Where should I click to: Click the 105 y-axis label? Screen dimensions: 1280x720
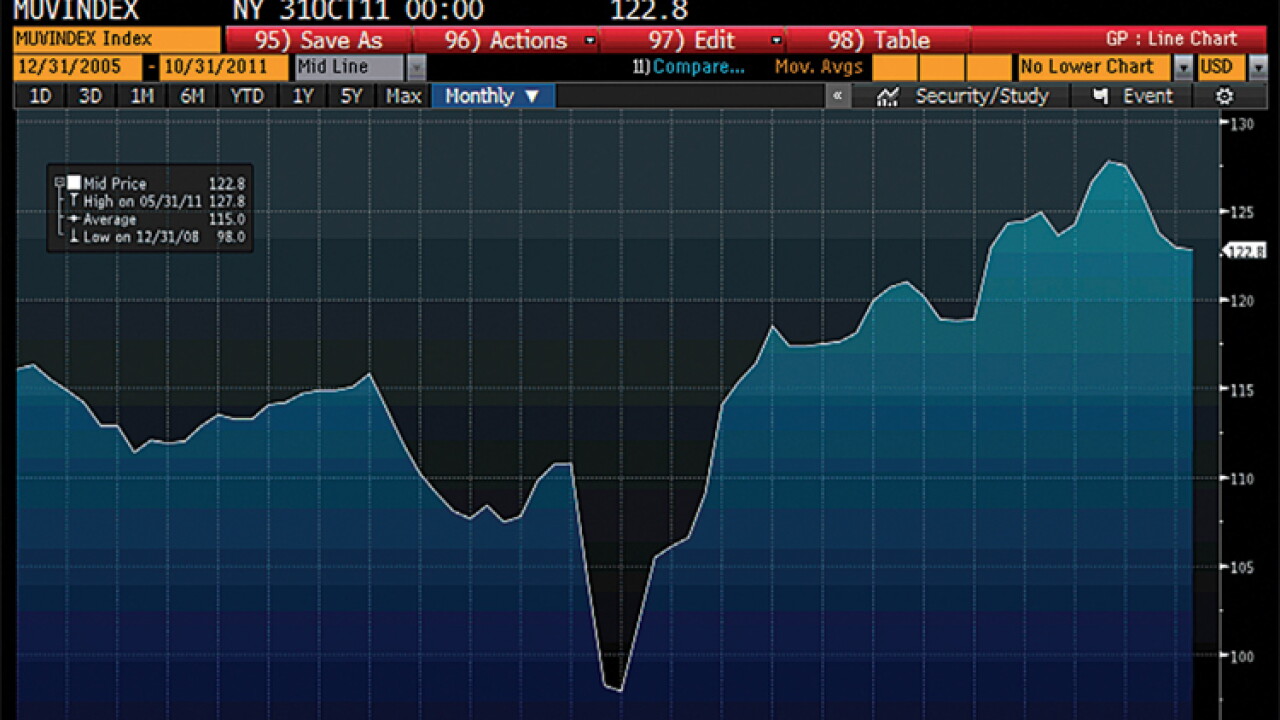(x=1242, y=568)
